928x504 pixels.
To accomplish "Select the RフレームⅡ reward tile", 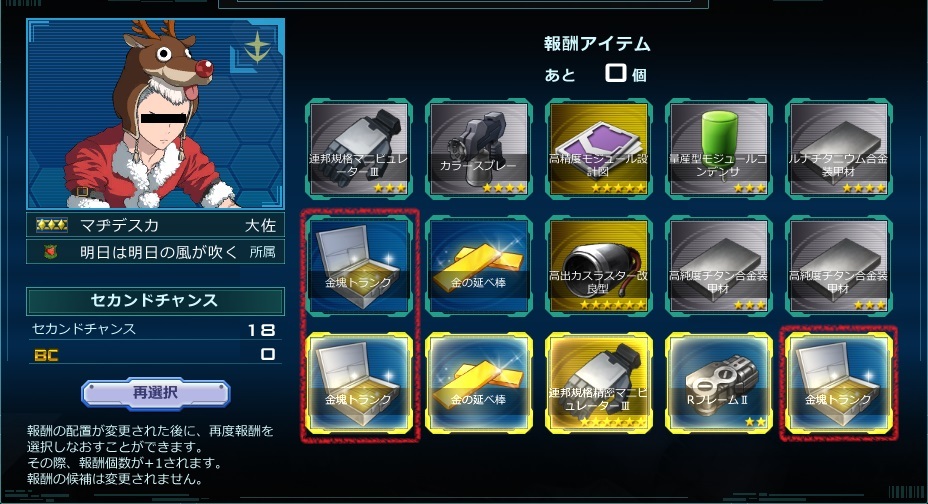I will (718, 383).
